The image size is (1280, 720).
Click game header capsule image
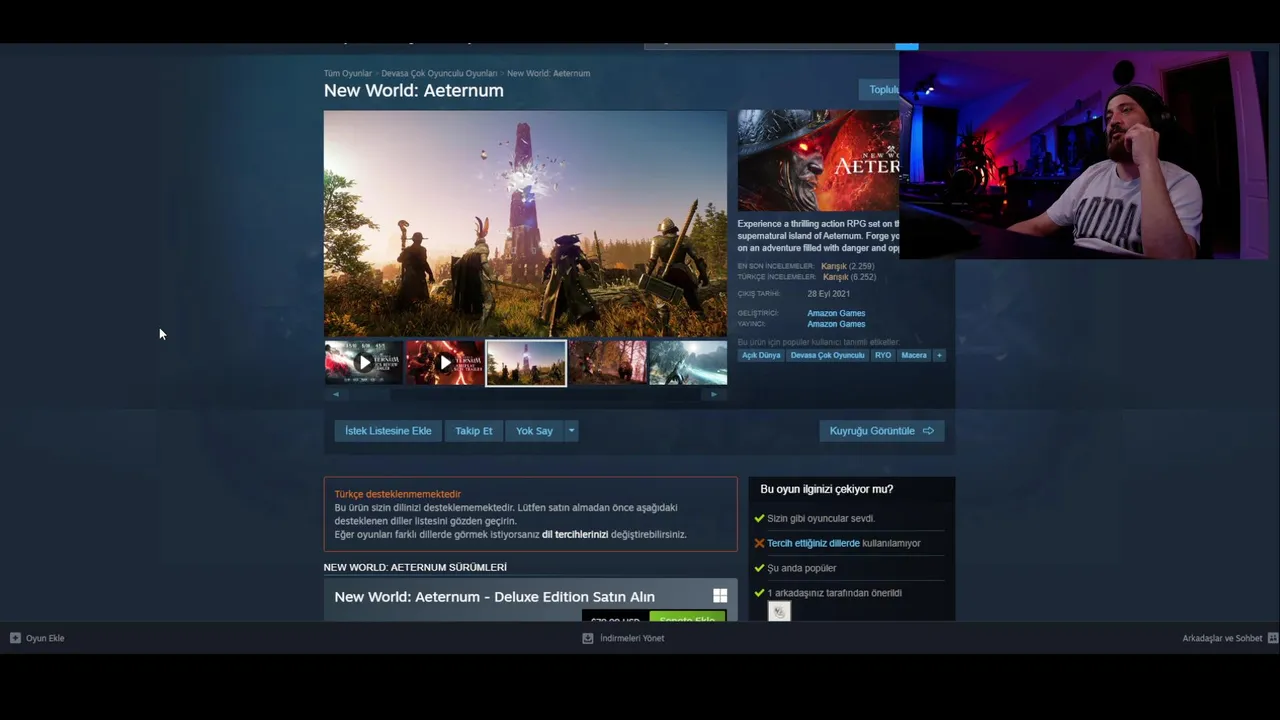coord(818,160)
